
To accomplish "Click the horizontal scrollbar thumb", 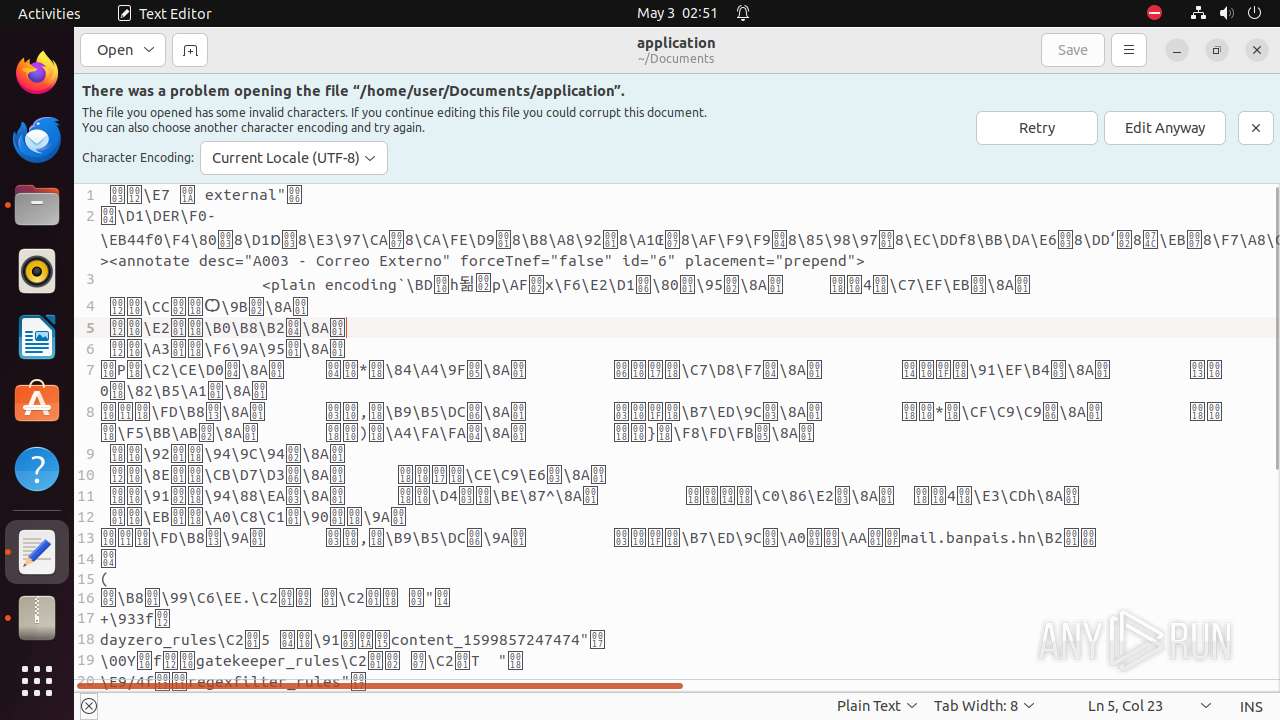I will click(x=380, y=686).
